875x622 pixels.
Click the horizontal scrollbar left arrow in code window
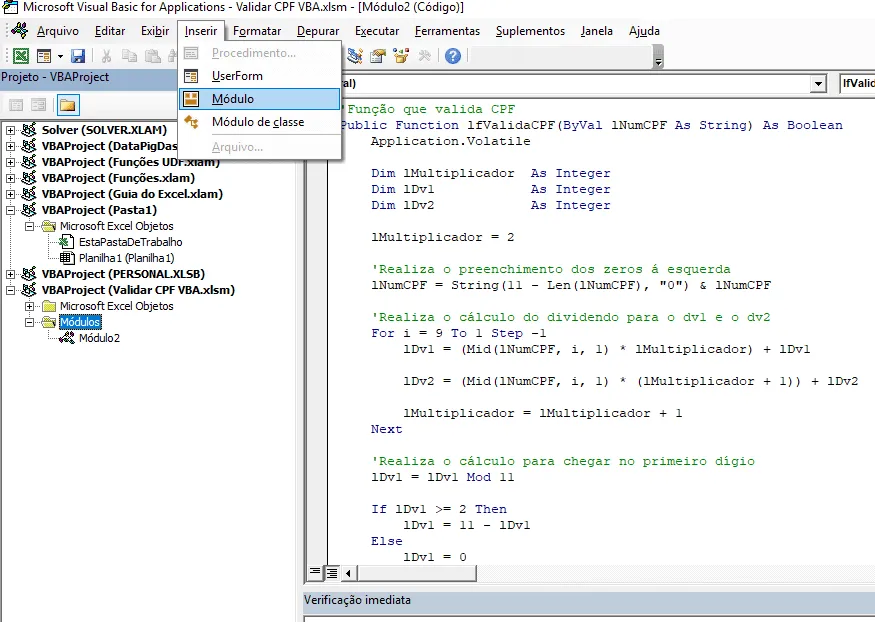(x=349, y=573)
